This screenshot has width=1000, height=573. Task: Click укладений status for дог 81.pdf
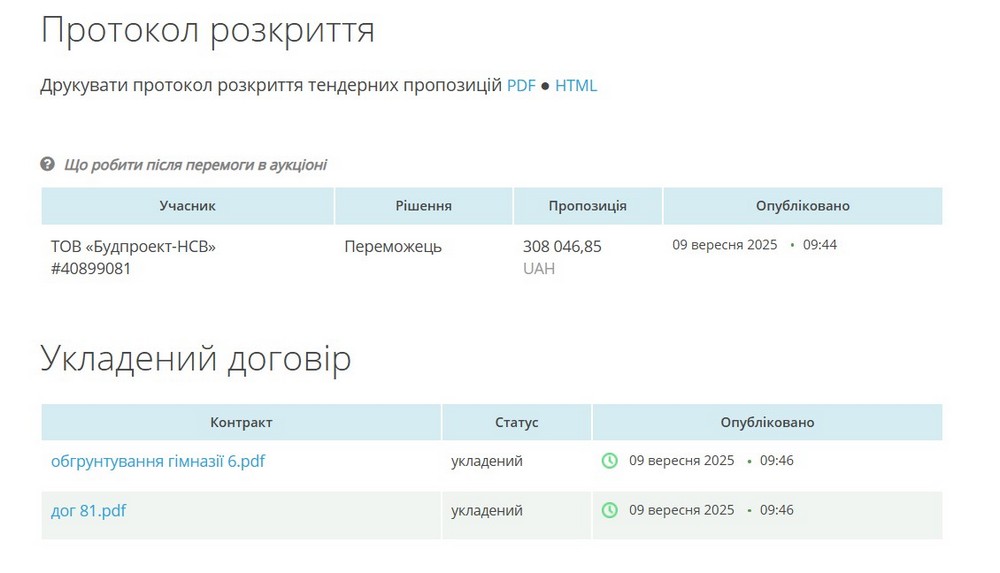coord(487,510)
